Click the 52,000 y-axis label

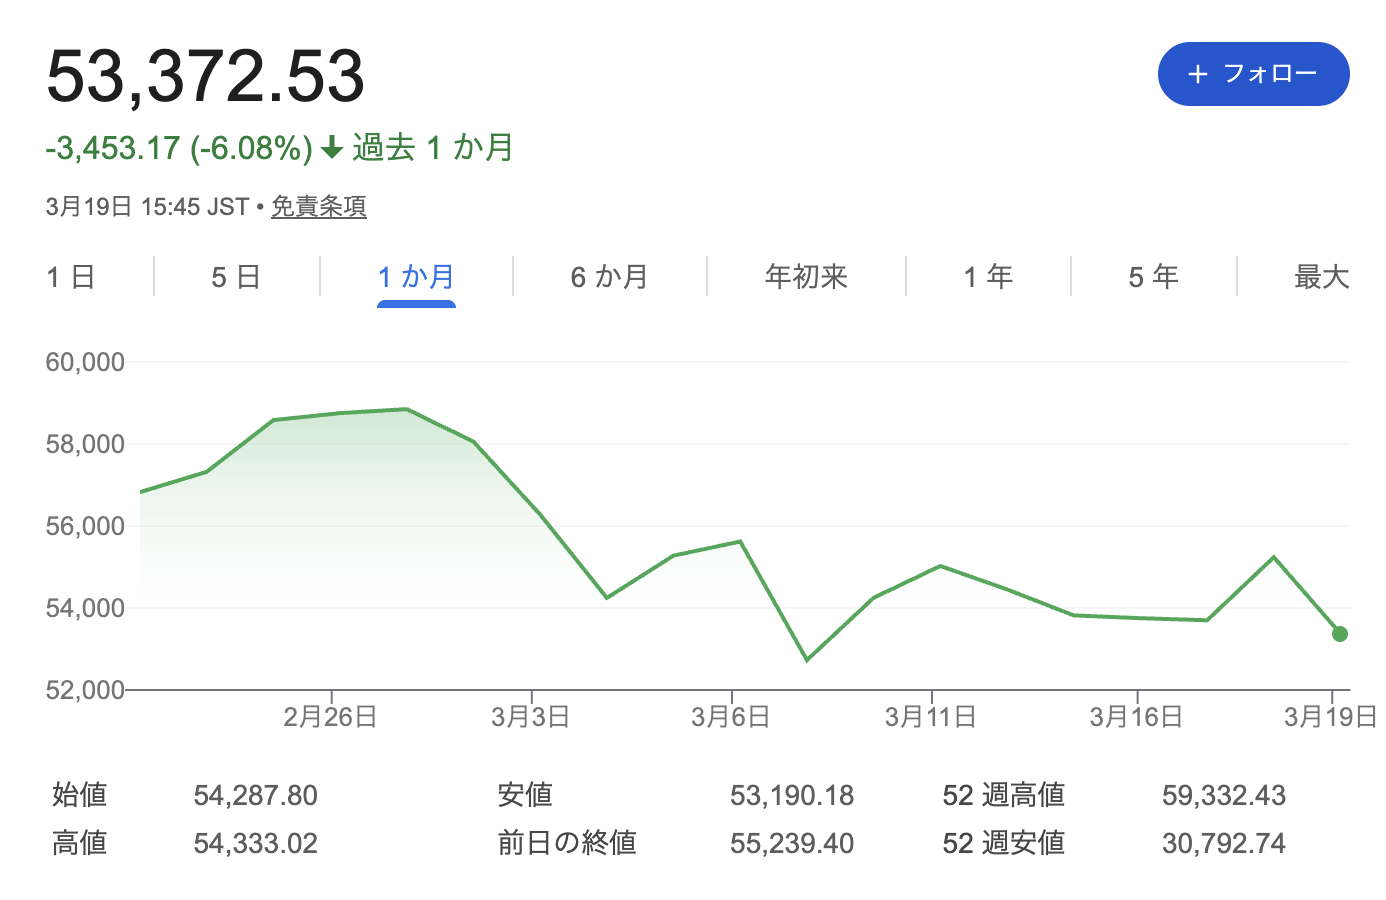[85, 690]
